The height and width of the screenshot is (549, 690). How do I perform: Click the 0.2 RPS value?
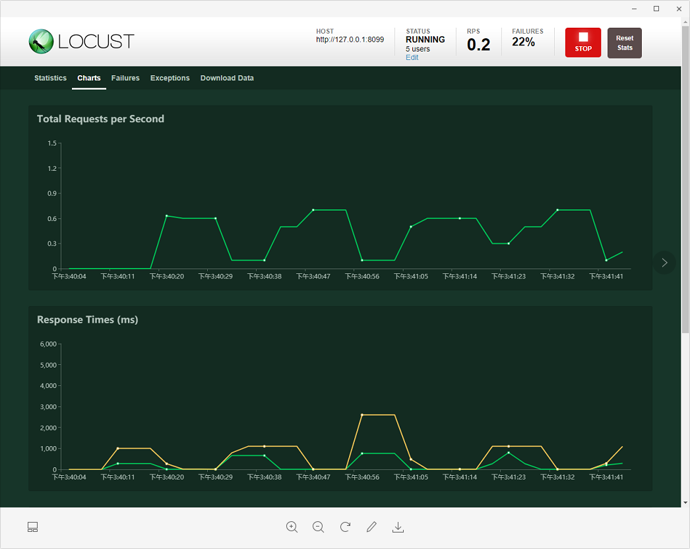point(478,45)
